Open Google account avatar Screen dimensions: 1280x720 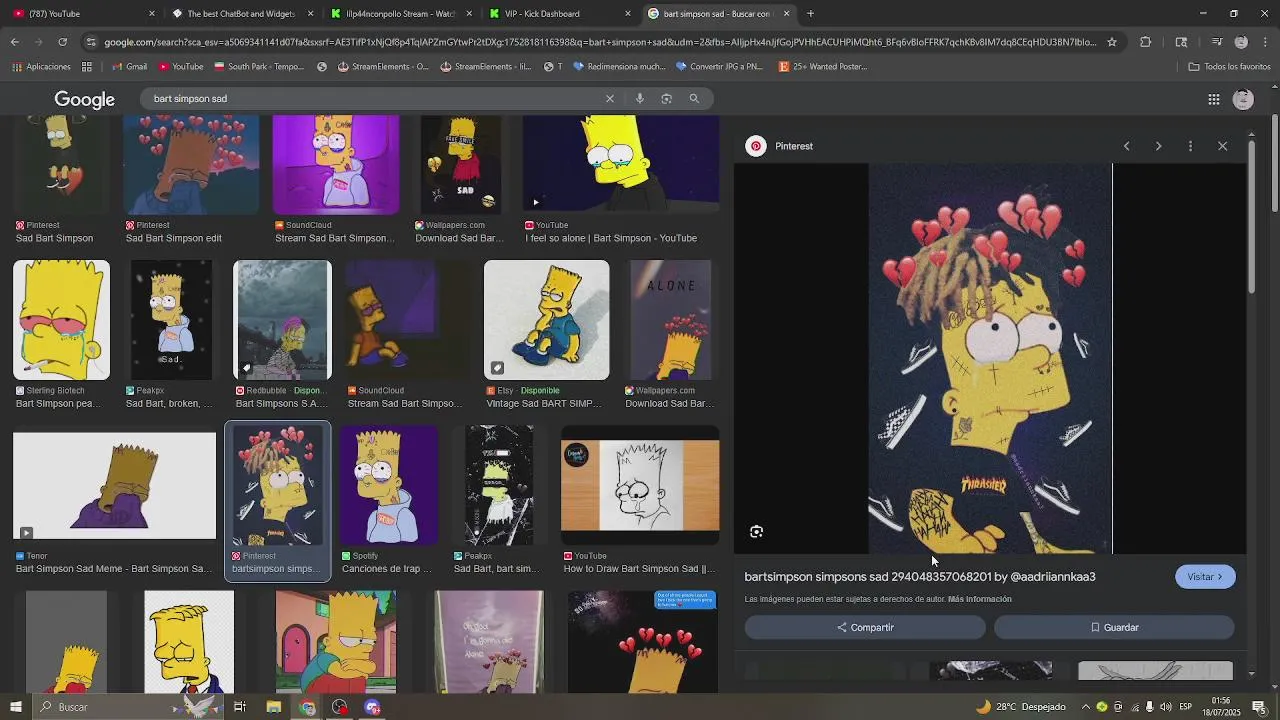pyautogui.click(x=1243, y=99)
